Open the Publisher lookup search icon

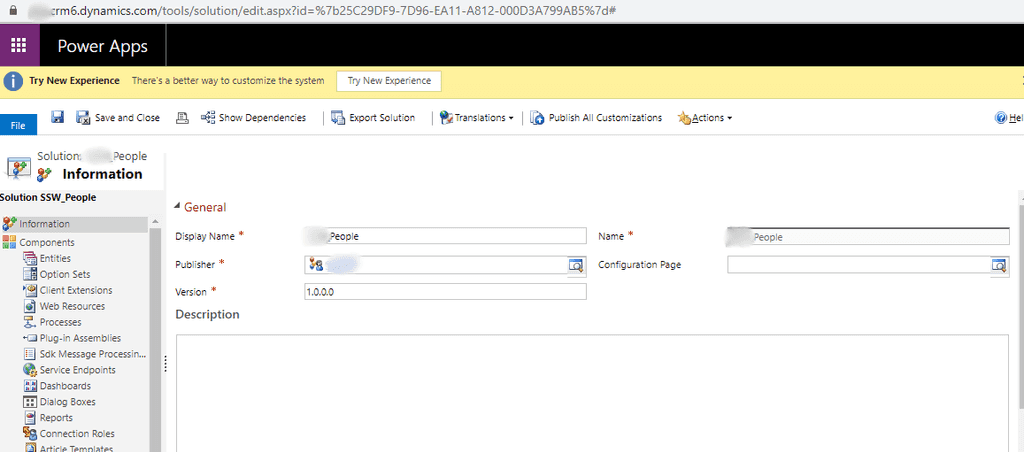pyautogui.click(x=575, y=265)
